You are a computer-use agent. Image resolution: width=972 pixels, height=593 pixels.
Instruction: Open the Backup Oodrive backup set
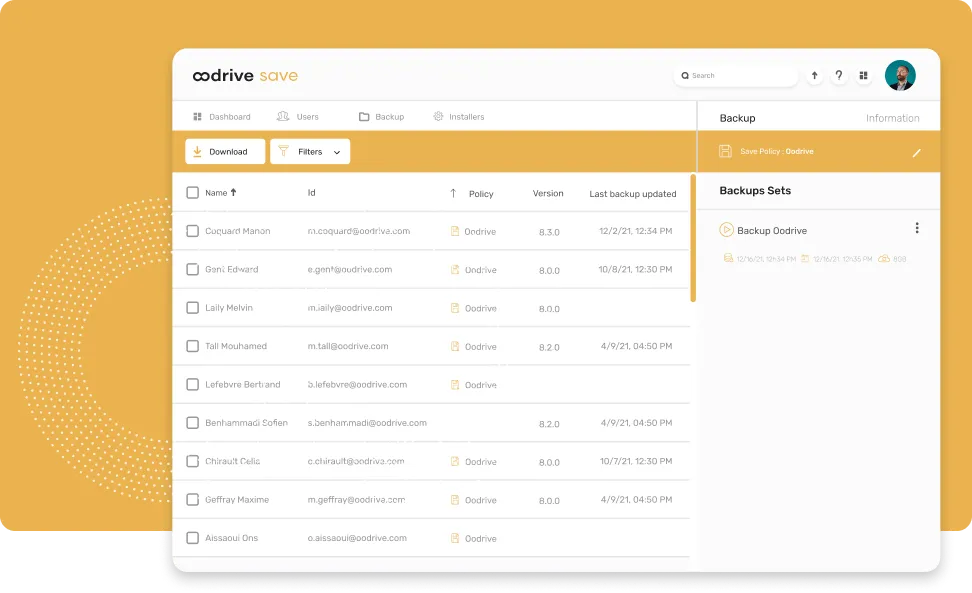point(772,231)
